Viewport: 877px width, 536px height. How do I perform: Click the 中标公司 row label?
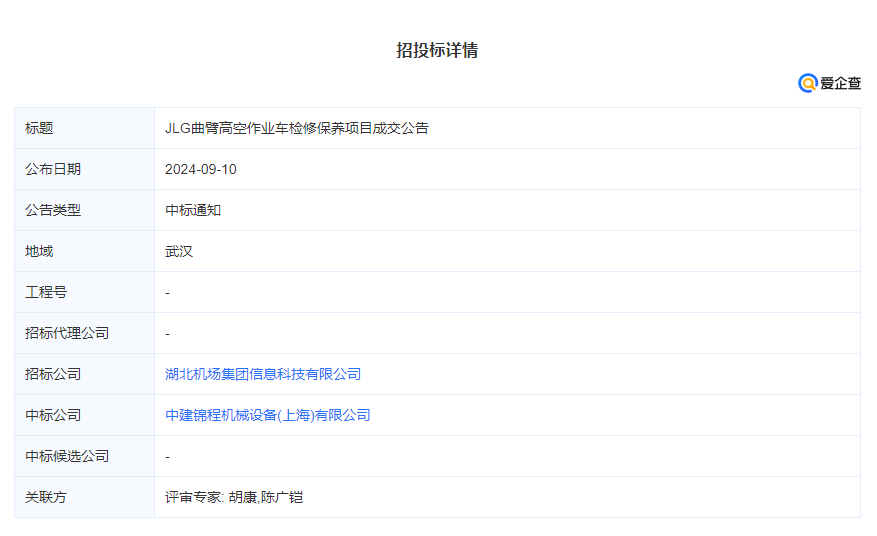tap(53, 415)
